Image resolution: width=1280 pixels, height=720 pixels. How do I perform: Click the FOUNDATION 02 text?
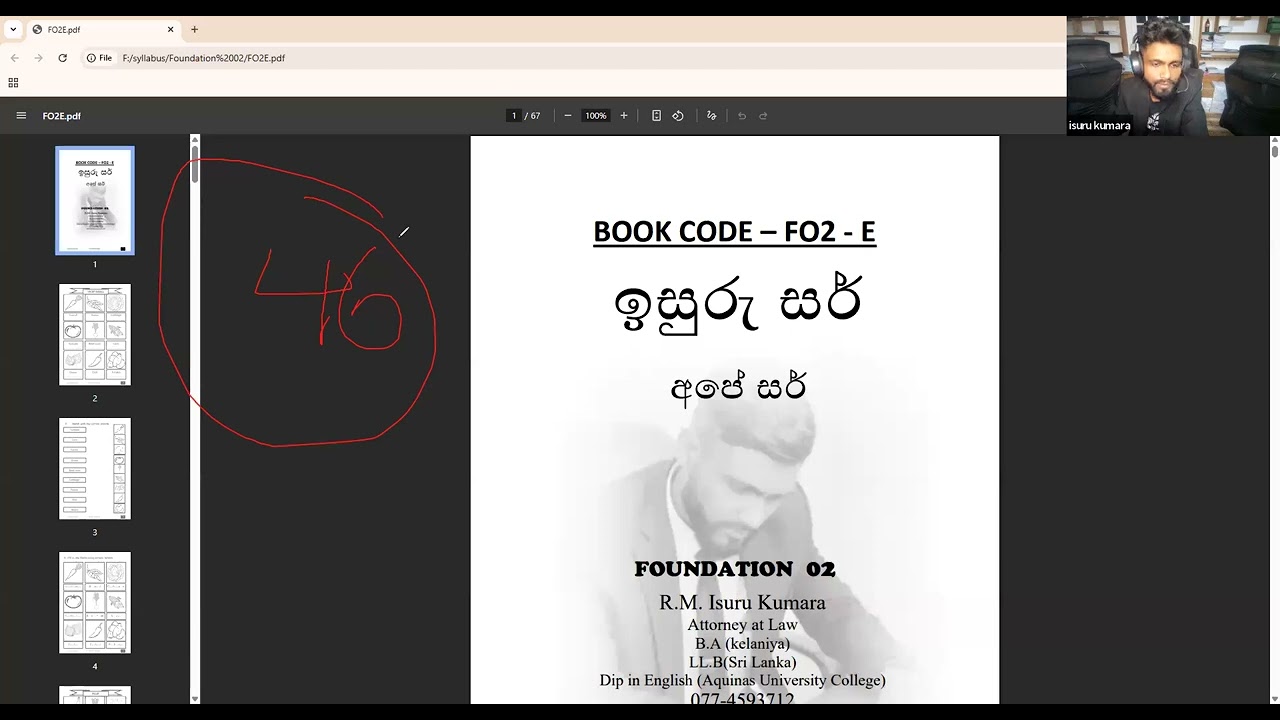pos(735,569)
